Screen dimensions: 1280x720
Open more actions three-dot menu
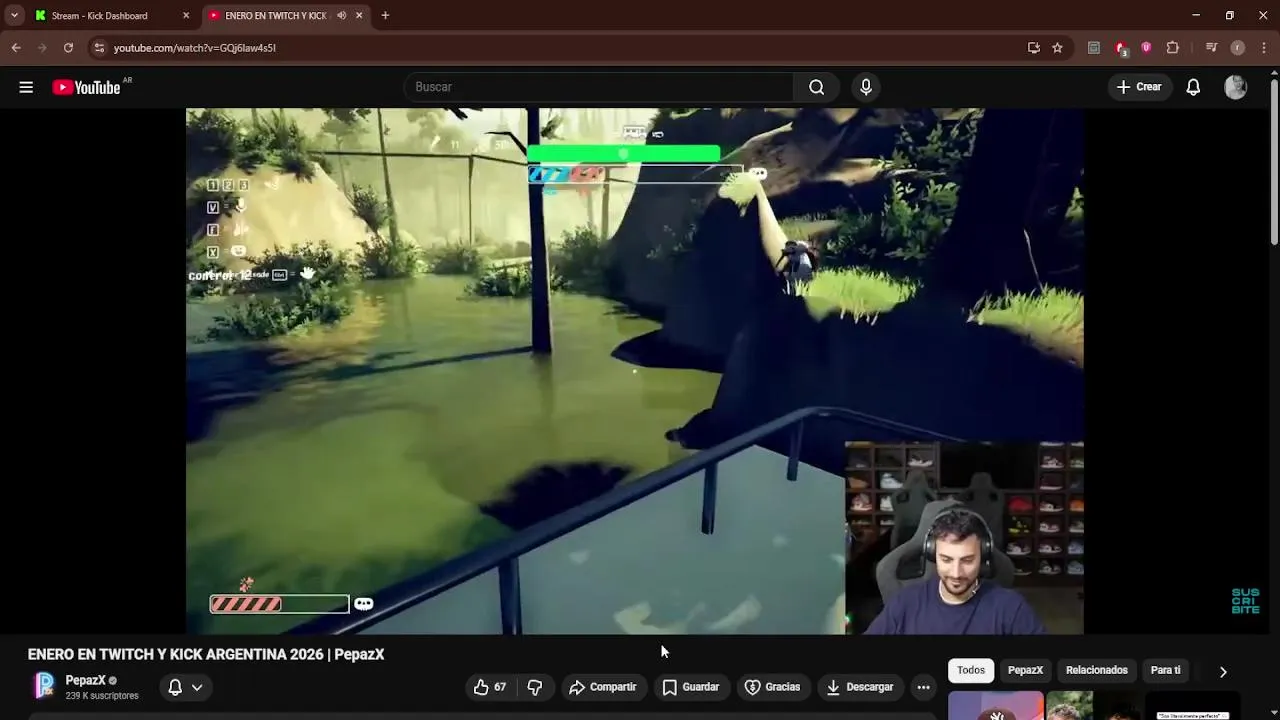coord(924,687)
